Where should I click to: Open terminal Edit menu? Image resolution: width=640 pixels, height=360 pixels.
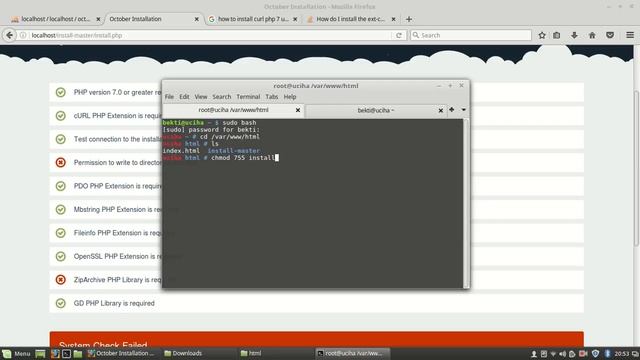pyautogui.click(x=184, y=97)
